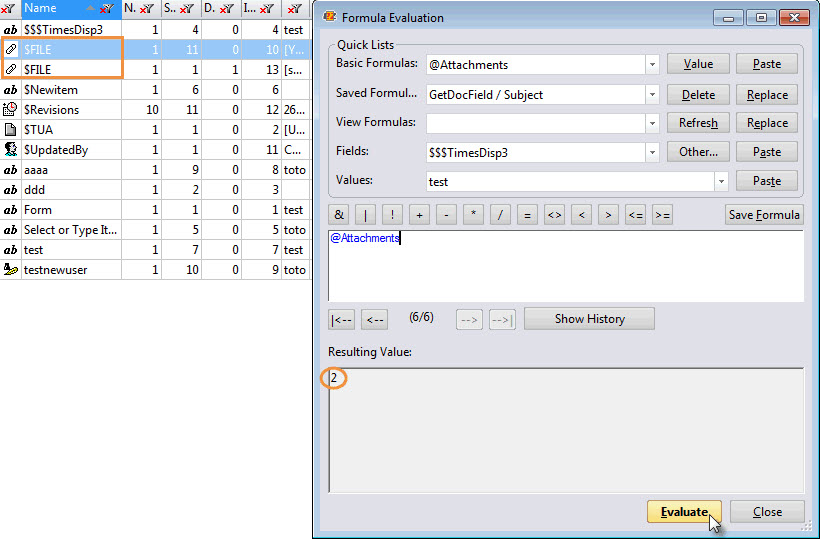Screen dimensions: 820x539
Task: Open the Values dropdown
Action: pyautogui.click(x=720, y=182)
